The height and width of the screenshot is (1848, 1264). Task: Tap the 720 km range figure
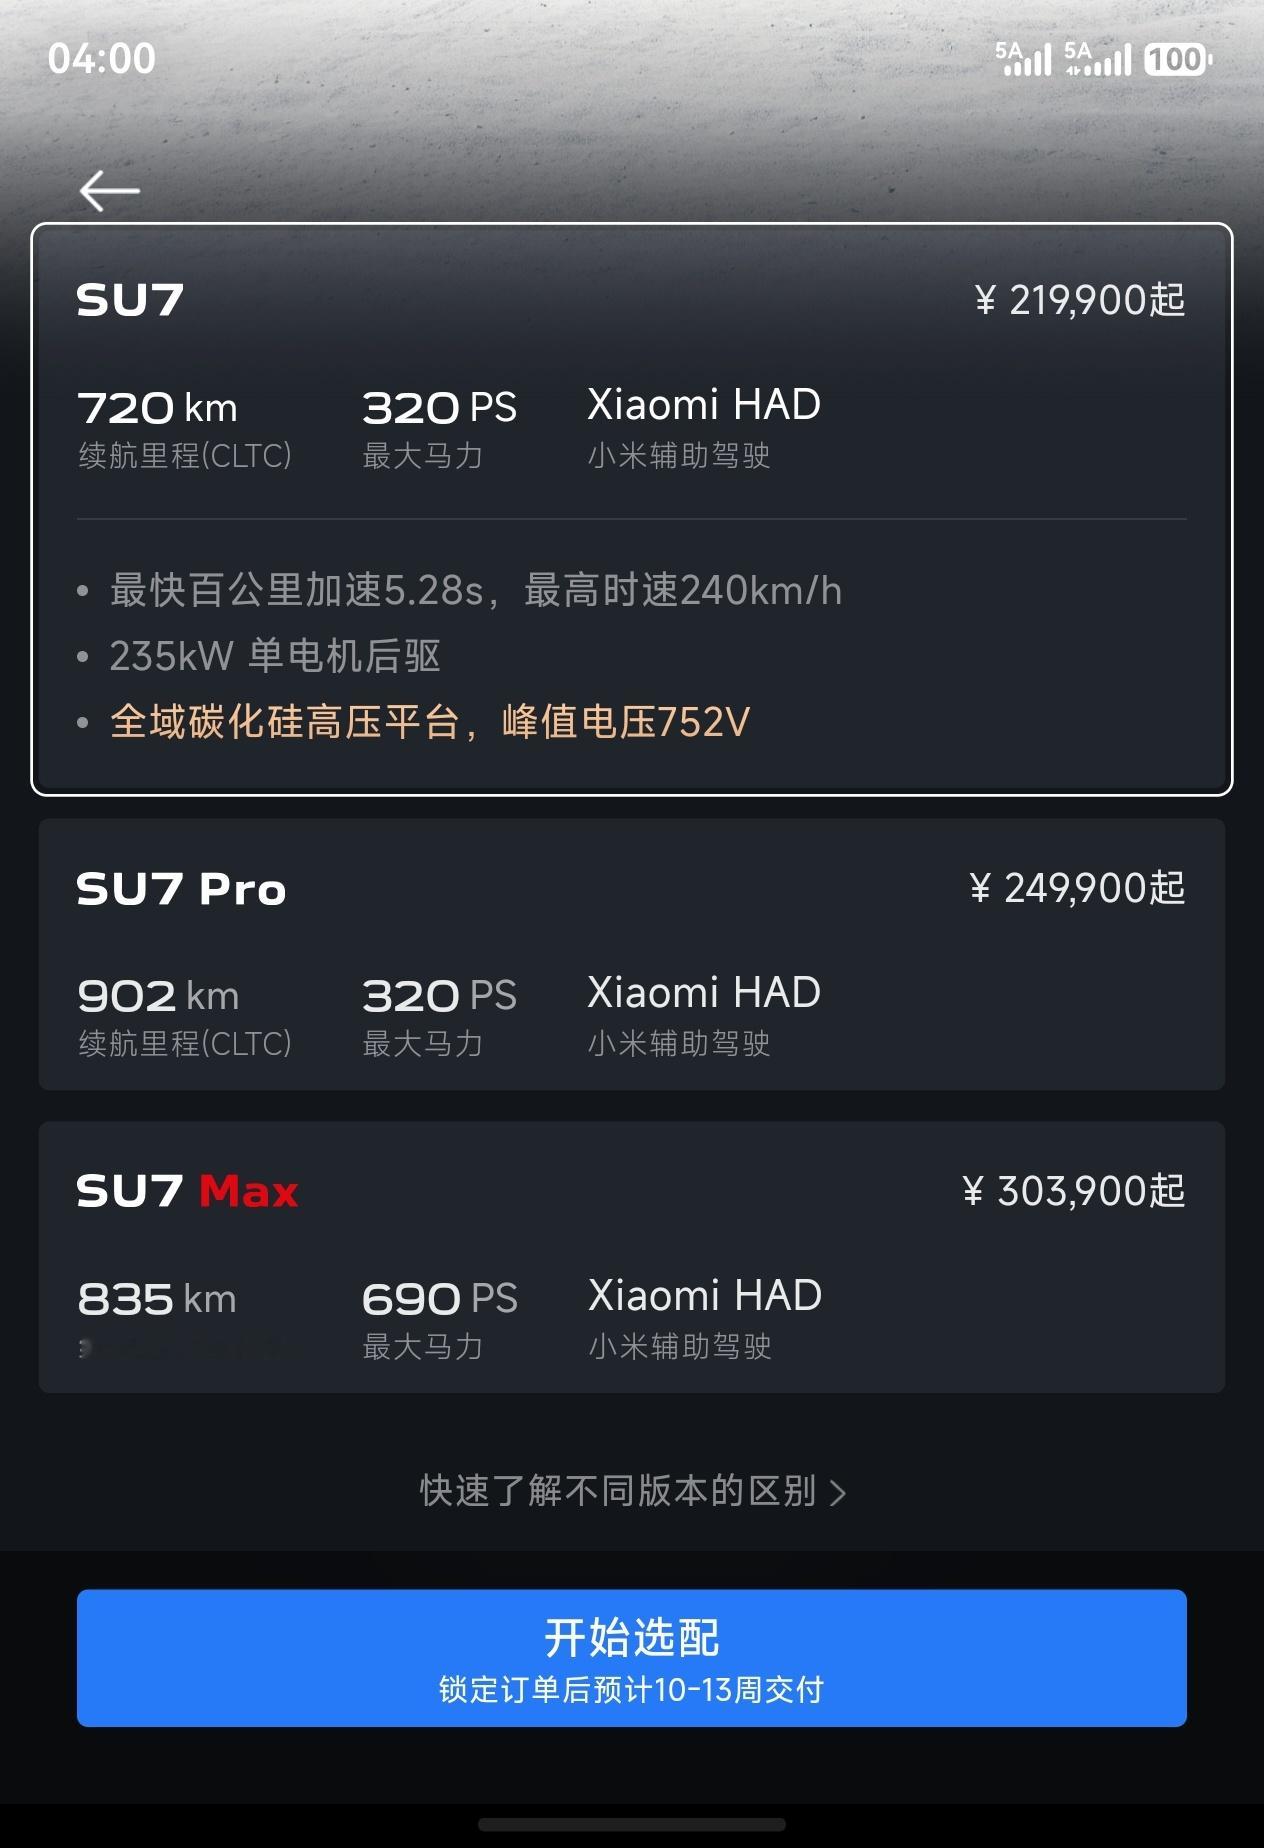pyautogui.click(x=157, y=408)
